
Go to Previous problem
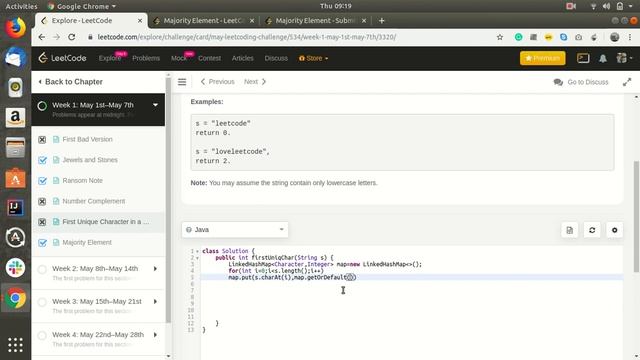pyautogui.click(x=218, y=82)
